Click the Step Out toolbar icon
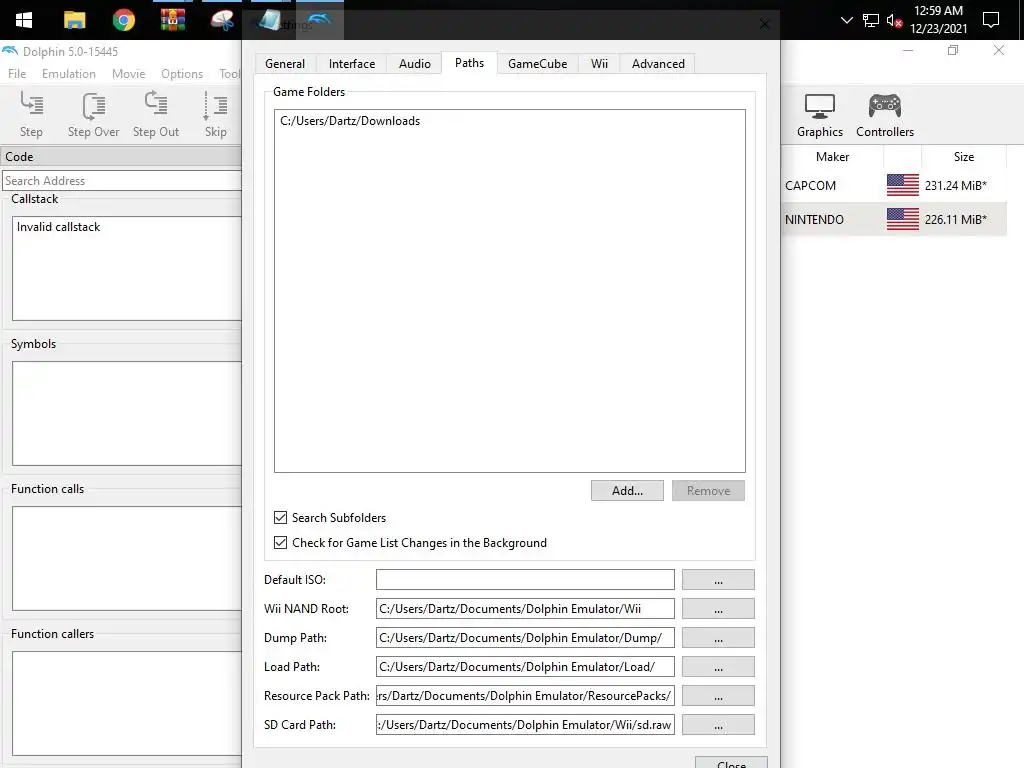This screenshot has width=1024, height=768. pyautogui.click(x=155, y=114)
